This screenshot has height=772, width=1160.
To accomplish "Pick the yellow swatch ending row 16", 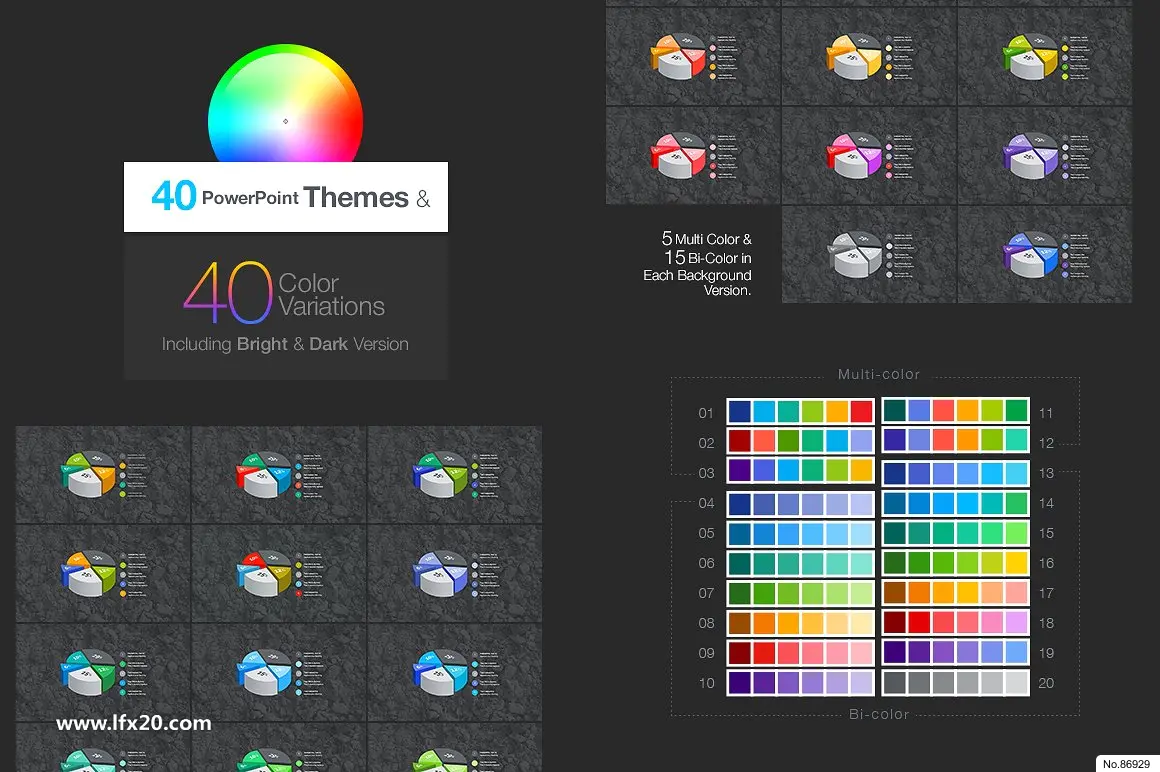I will coord(1016,564).
